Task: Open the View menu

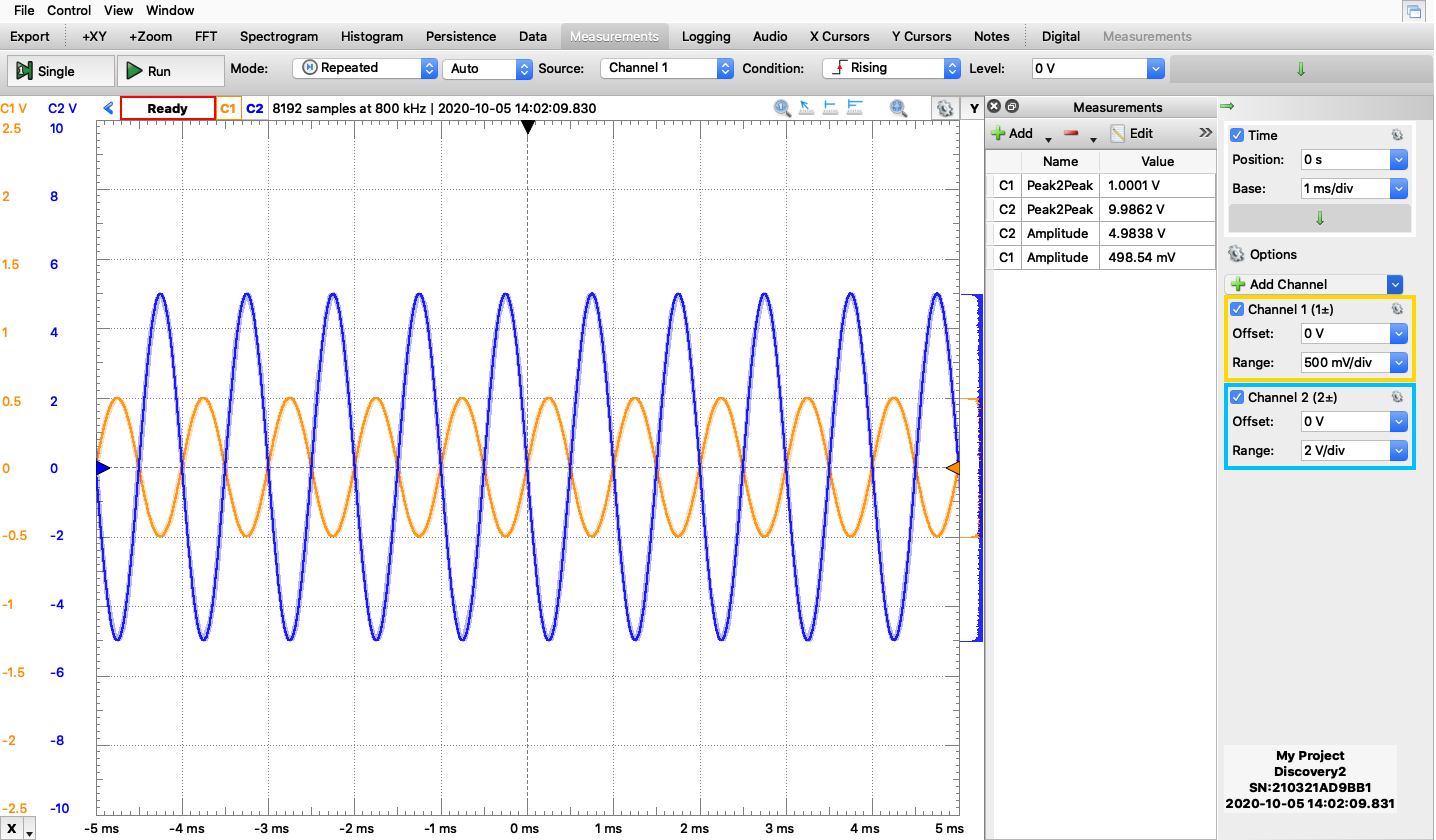Action: 118,10
